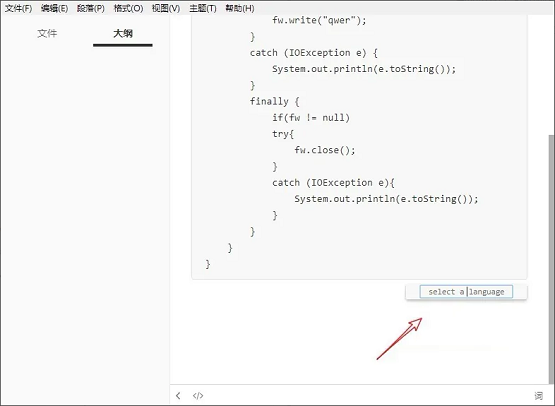Click the line 'fw.close();'
Image resolution: width=555 pixels, height=406 pixels.
tap(325, 150)
